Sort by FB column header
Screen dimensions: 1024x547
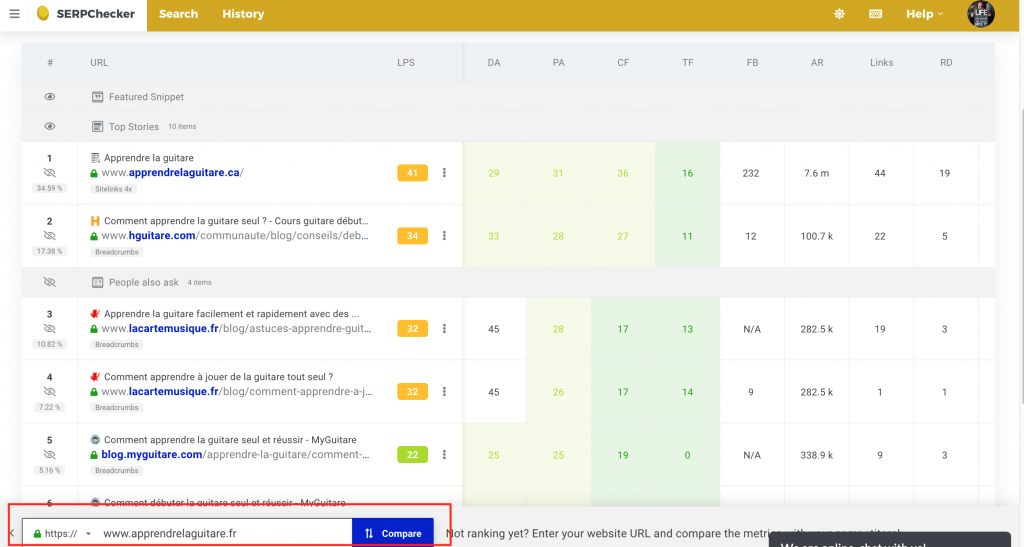pos(752,63)
